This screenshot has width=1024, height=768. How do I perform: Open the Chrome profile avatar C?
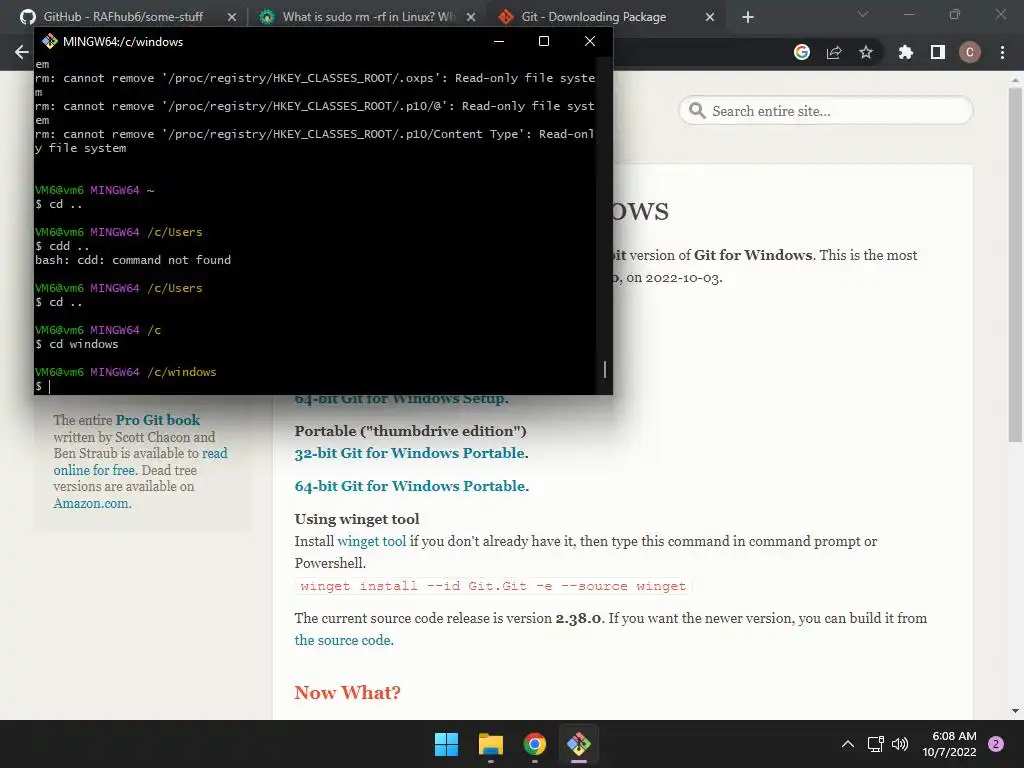click(970, 52)
